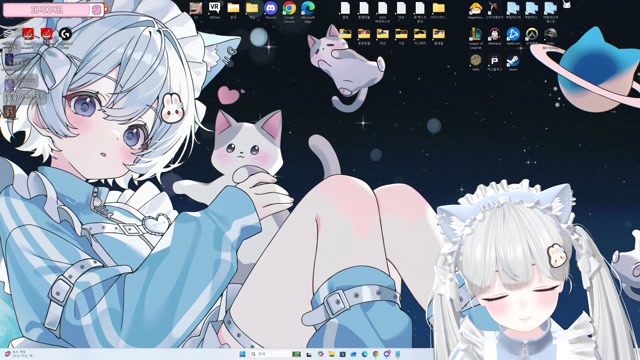Open the Windows Start menu
Screen dimensions: 640x360
click(242, 354)
